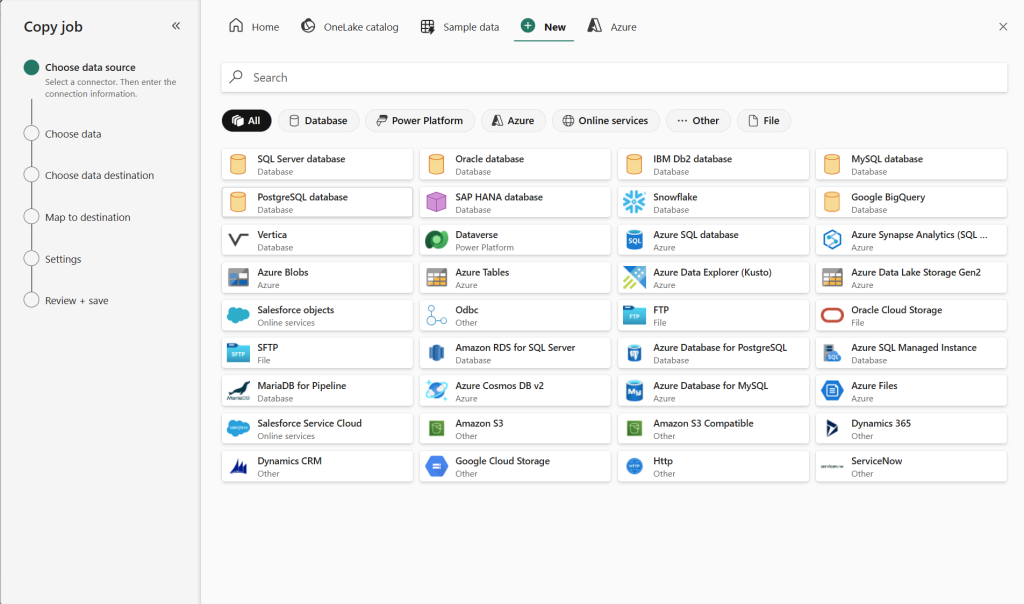Click the Dataverse green icon

tap(436, 240)
